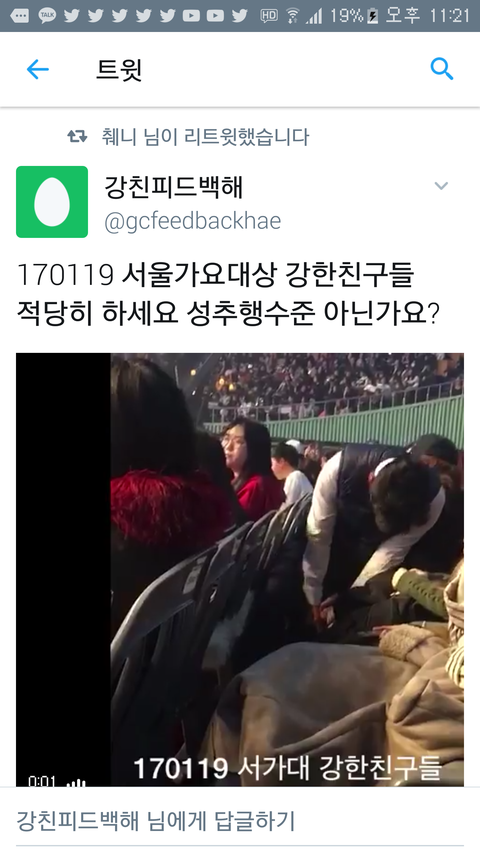The image size is (480, 853).
Task: Open search with the magnifier icon
Action: tap(441, 70)
